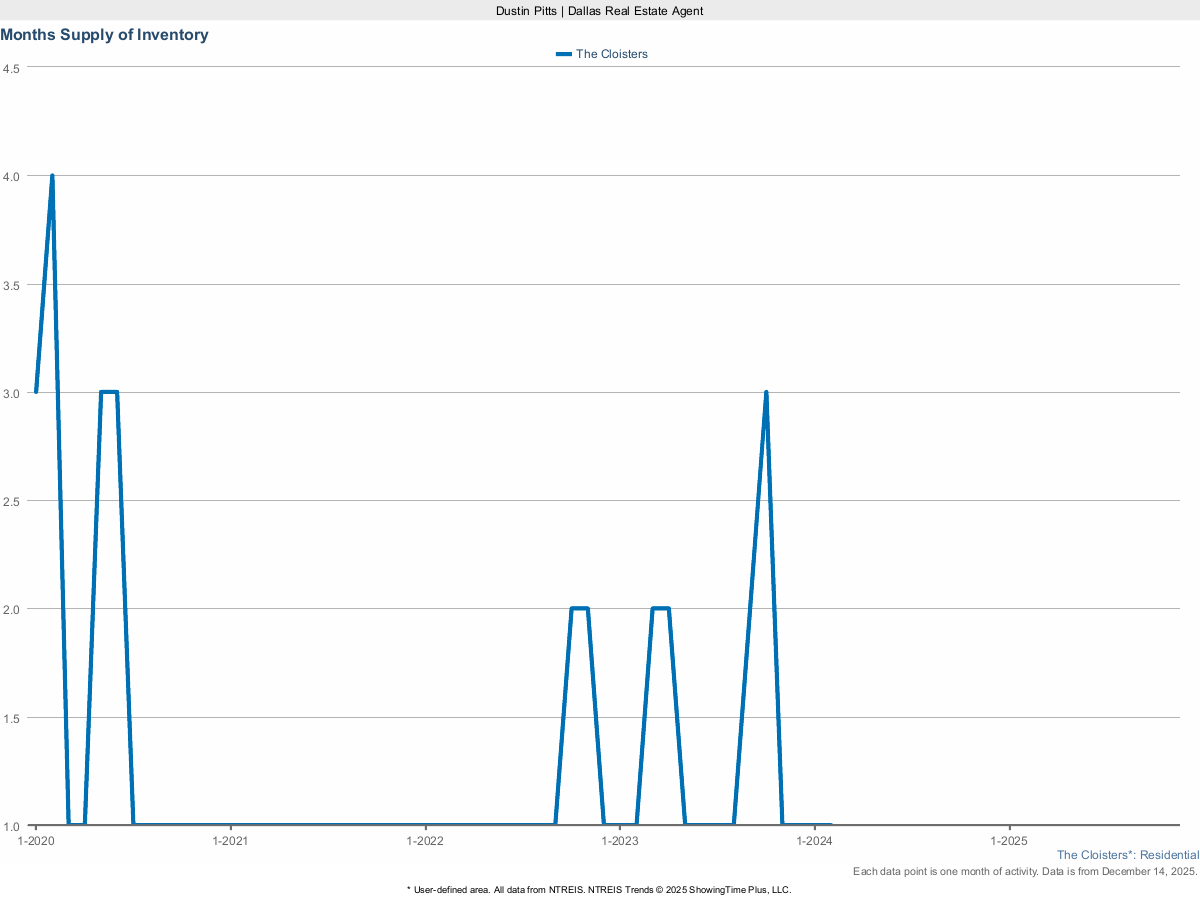Click the 4.0 peak in early 2020
Screen dimensions: 1200x900
pyautogui.click(x=52, y=176)
